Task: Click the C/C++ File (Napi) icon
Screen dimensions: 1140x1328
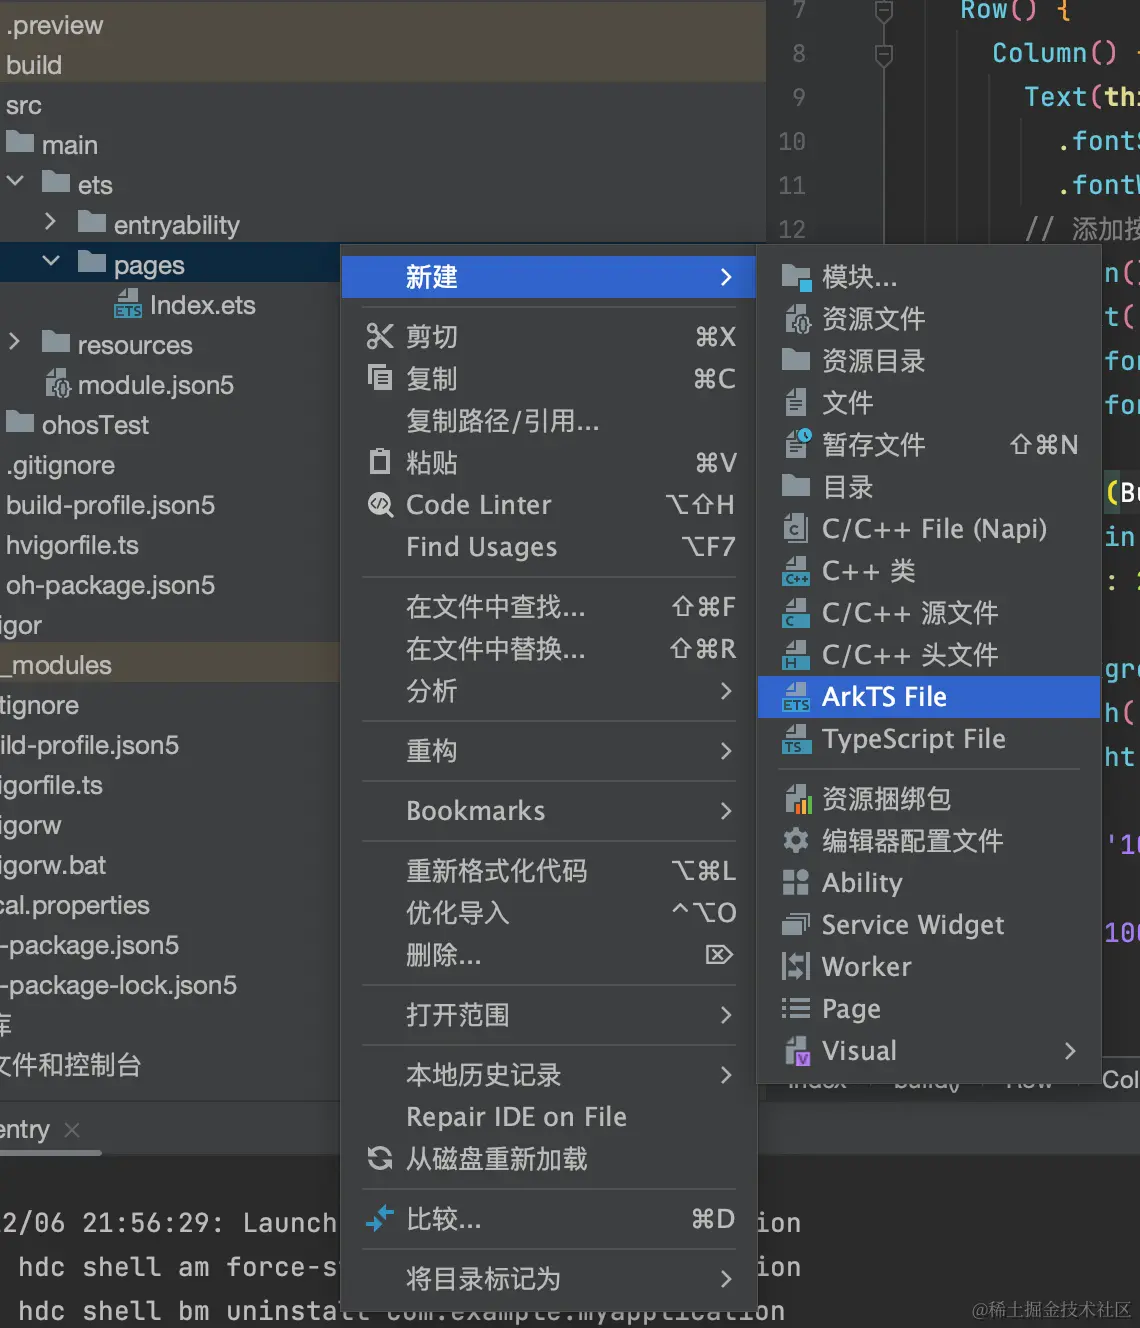Action: coord(796,528)
